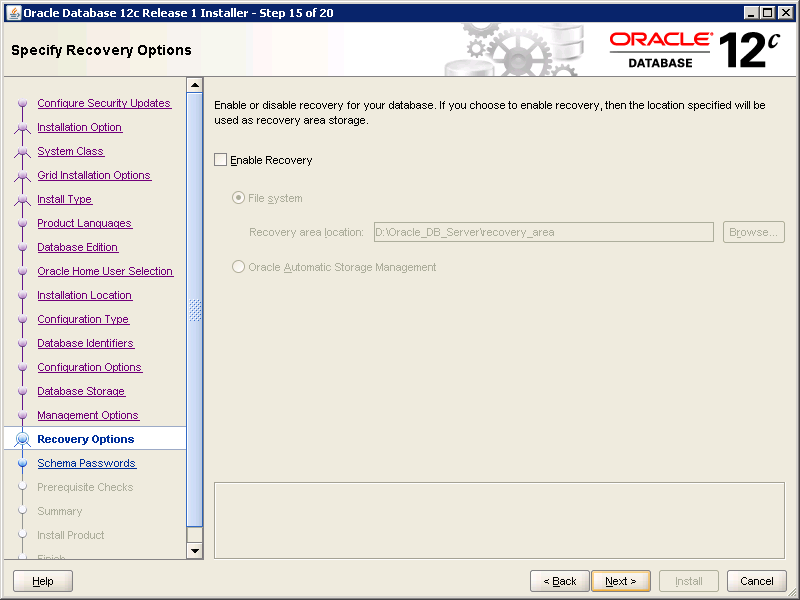800x600 pixels.
Task: Click the Installation Option step bullet icon
Action: point(22,127)
